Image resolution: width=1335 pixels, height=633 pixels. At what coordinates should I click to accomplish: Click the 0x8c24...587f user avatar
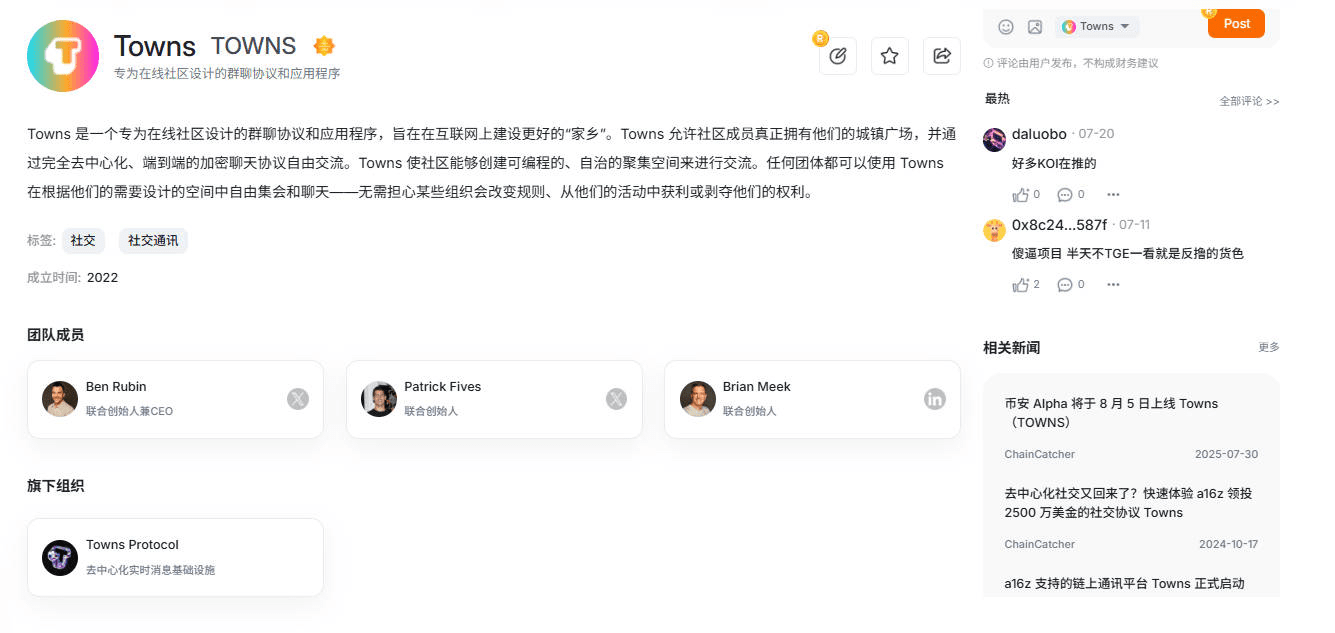click(x=994, y=231)
